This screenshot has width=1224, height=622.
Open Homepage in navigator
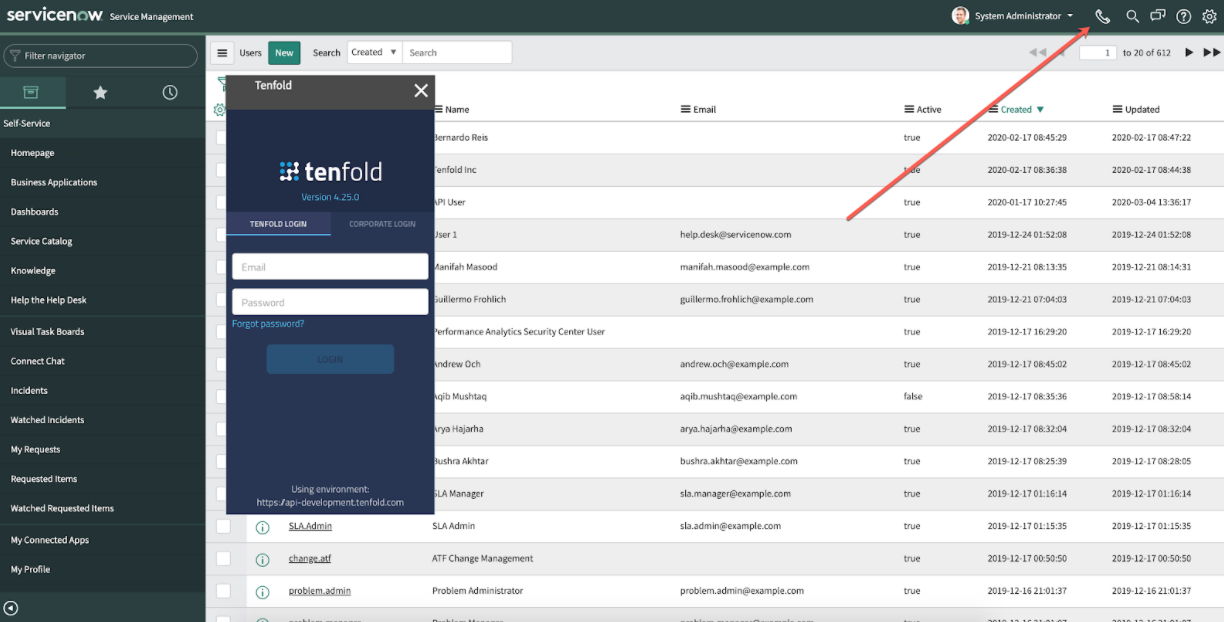click(33, 153)
